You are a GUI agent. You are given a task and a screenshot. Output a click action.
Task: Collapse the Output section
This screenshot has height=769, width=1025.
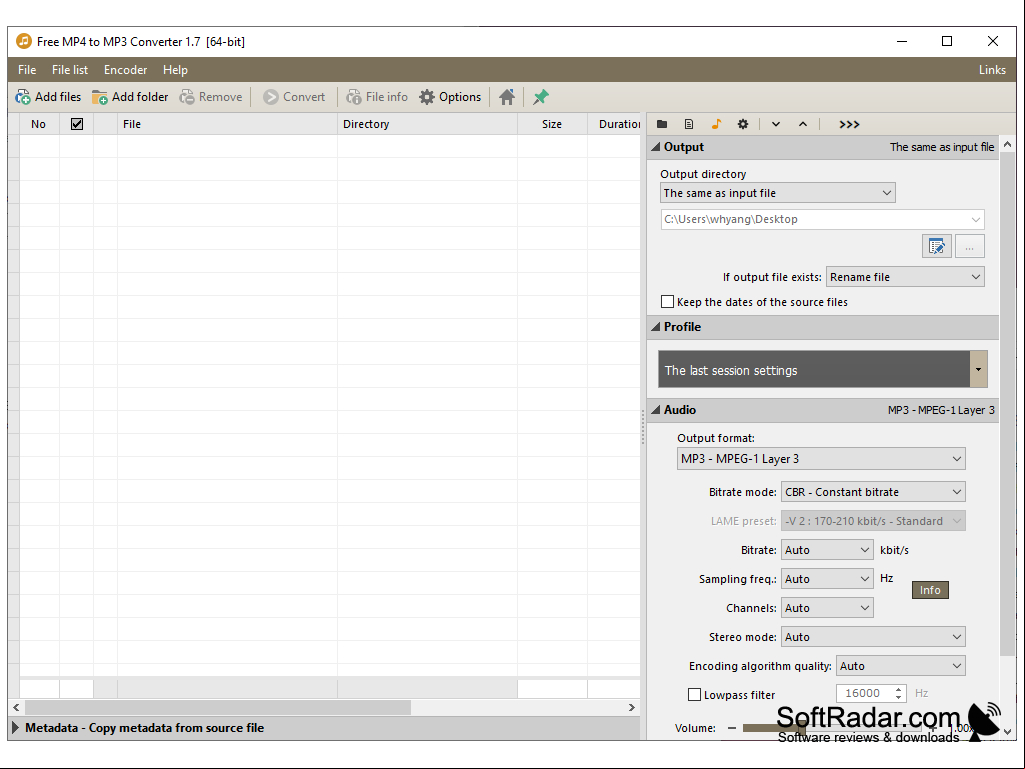pyautogui.click(x=656, y=147)
